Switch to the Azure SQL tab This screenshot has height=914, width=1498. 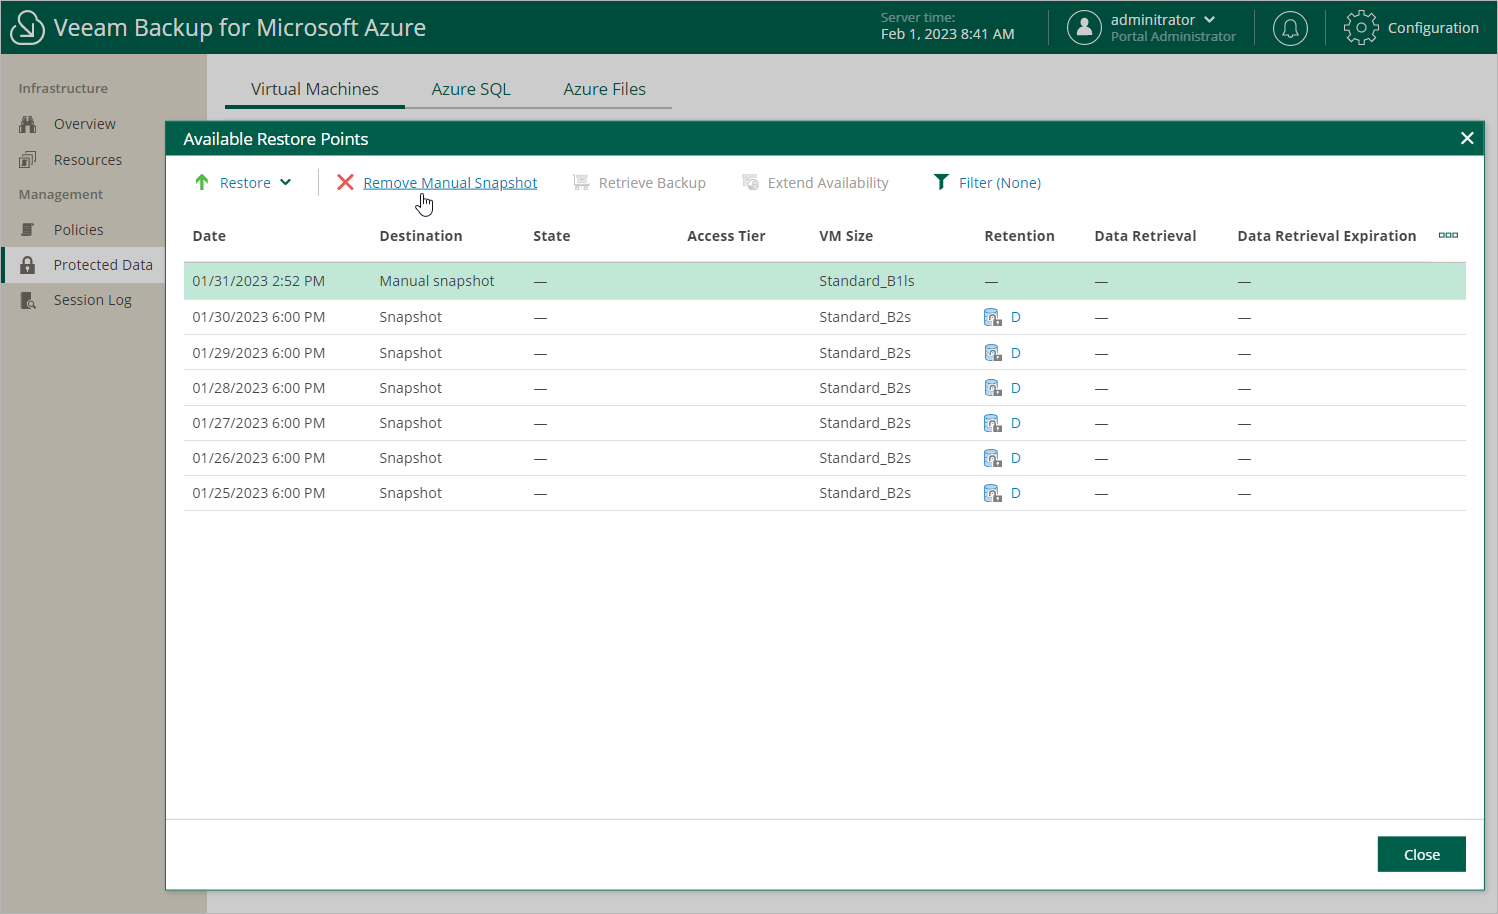tap(471, 89)
